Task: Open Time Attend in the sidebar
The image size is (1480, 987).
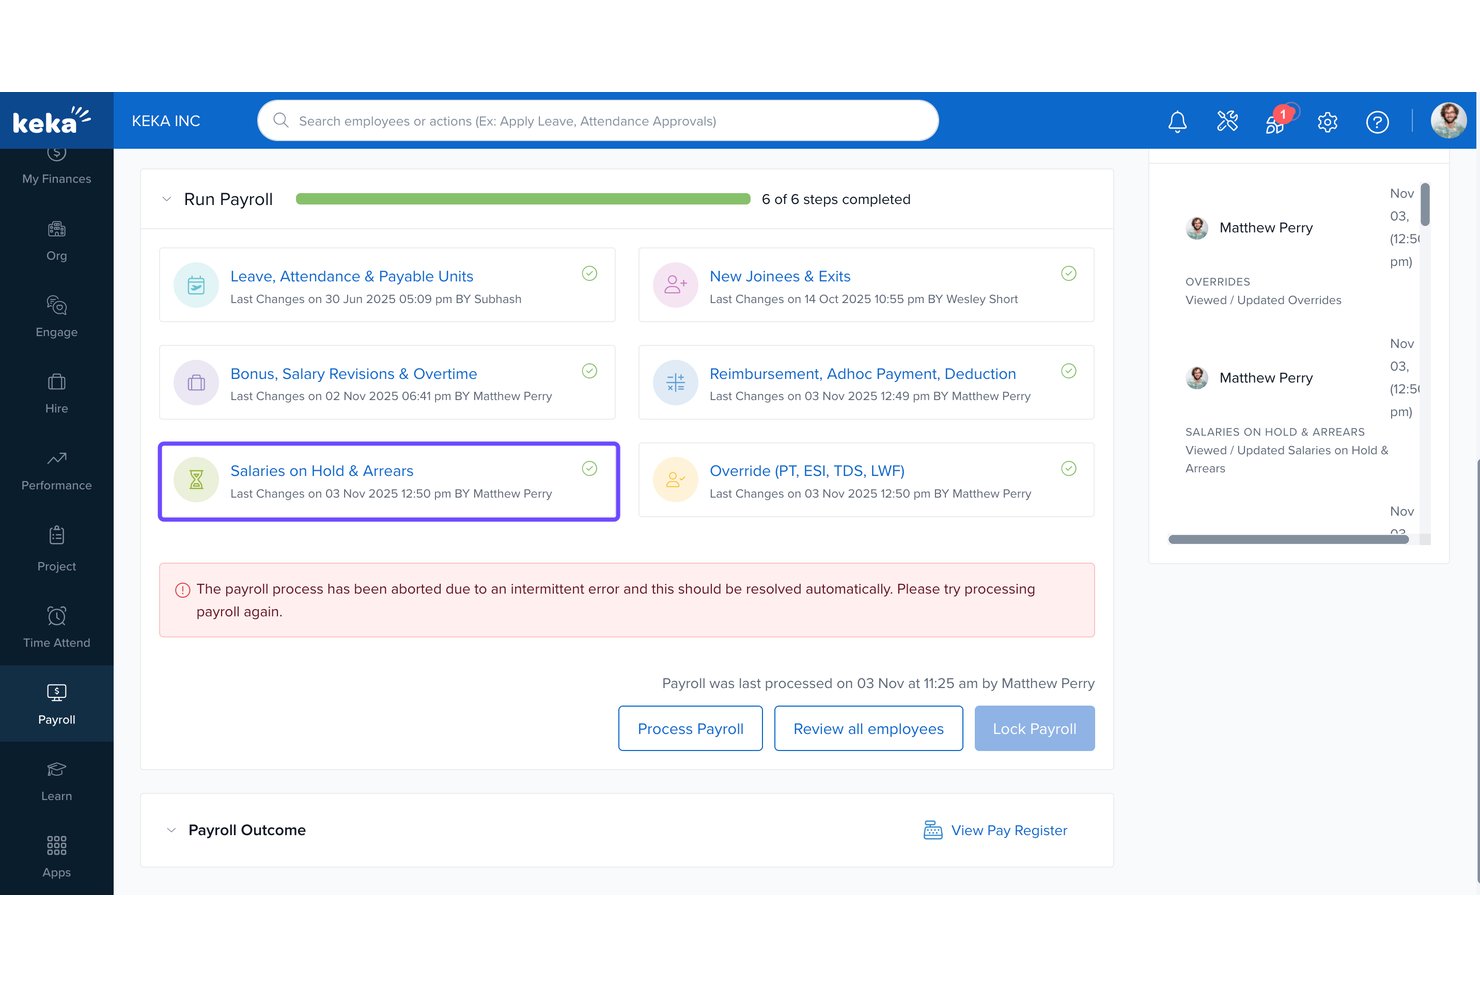Action: 57,627
